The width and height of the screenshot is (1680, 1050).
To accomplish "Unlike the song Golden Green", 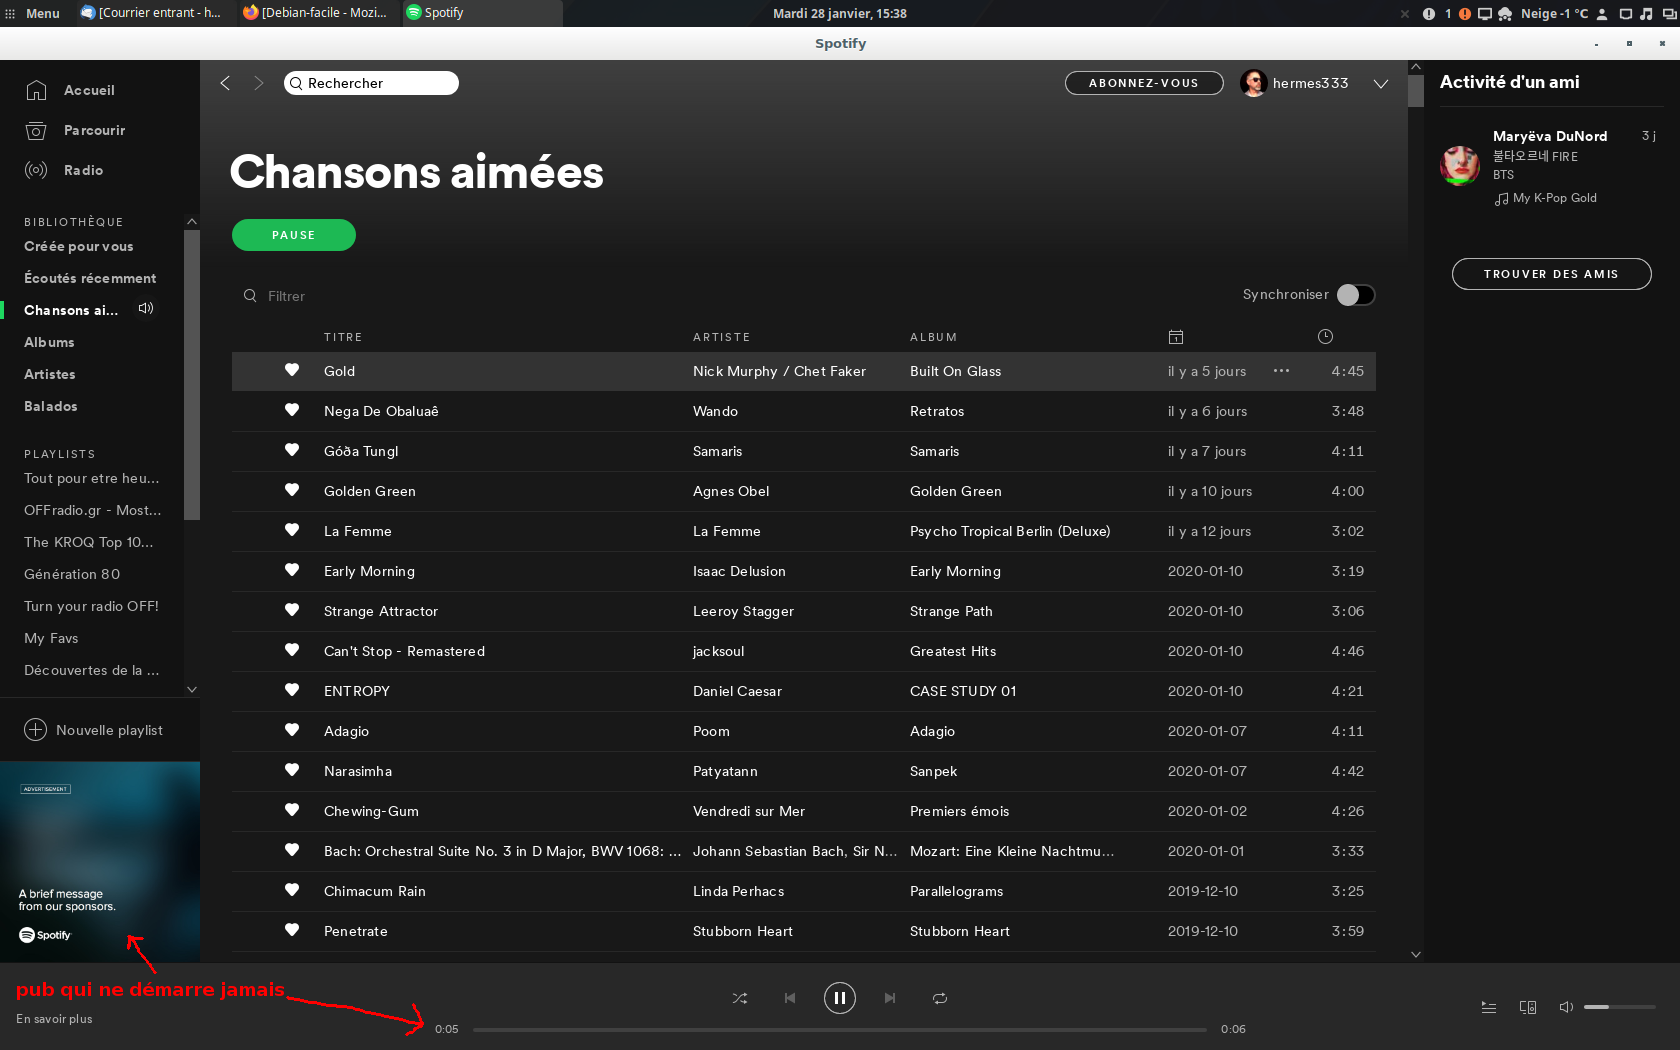I will click(x=292, y=490).
